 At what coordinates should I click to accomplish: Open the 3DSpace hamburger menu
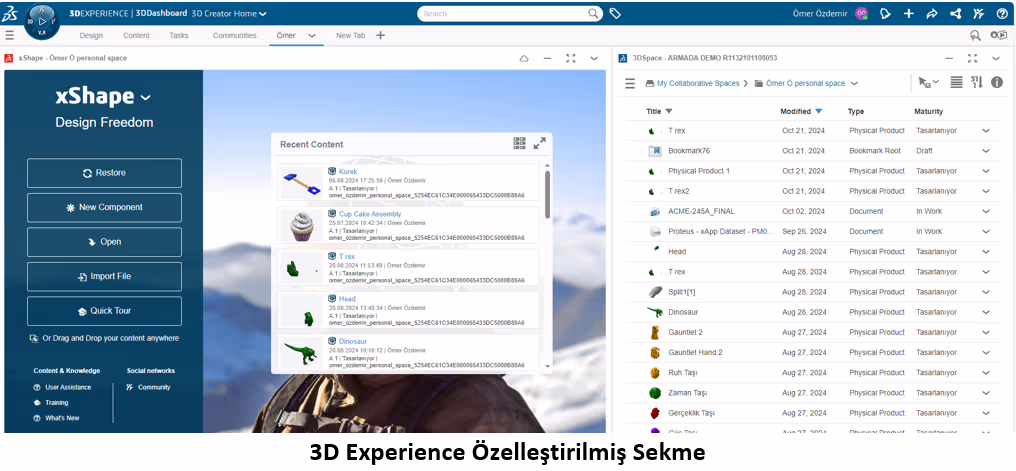[x=630, y=83]
